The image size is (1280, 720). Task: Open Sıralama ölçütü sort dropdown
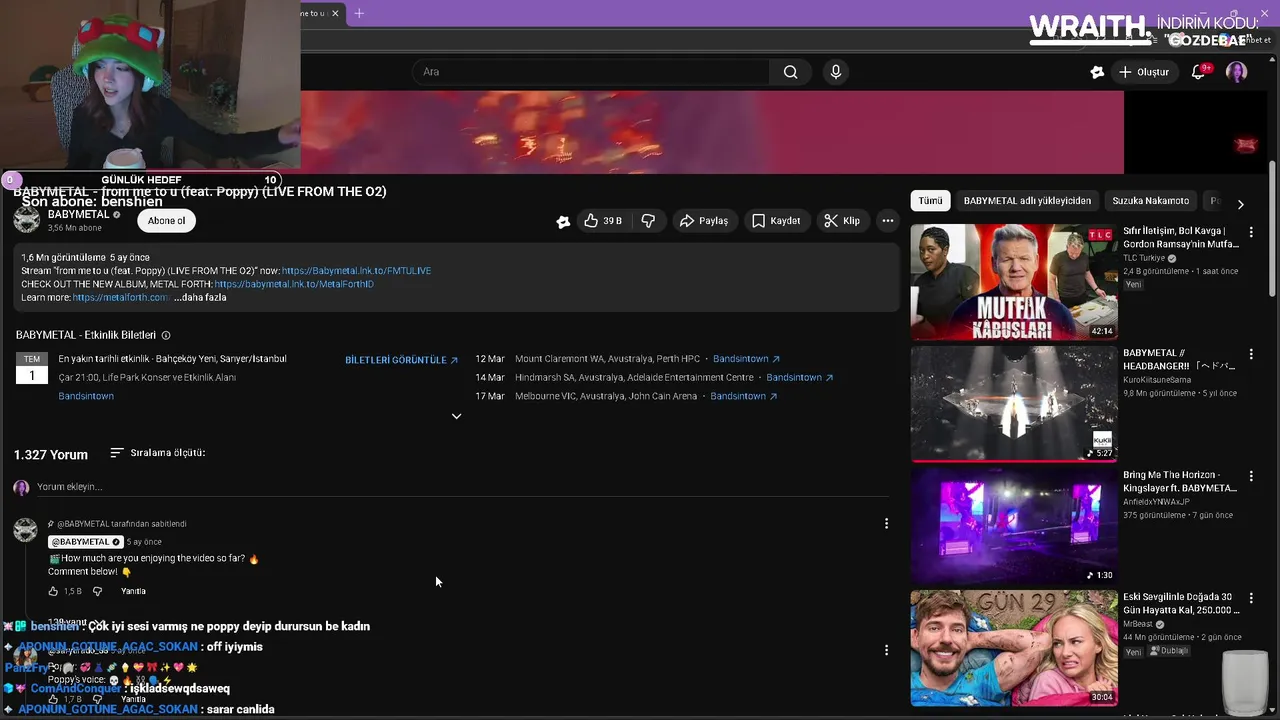(157, 453)
